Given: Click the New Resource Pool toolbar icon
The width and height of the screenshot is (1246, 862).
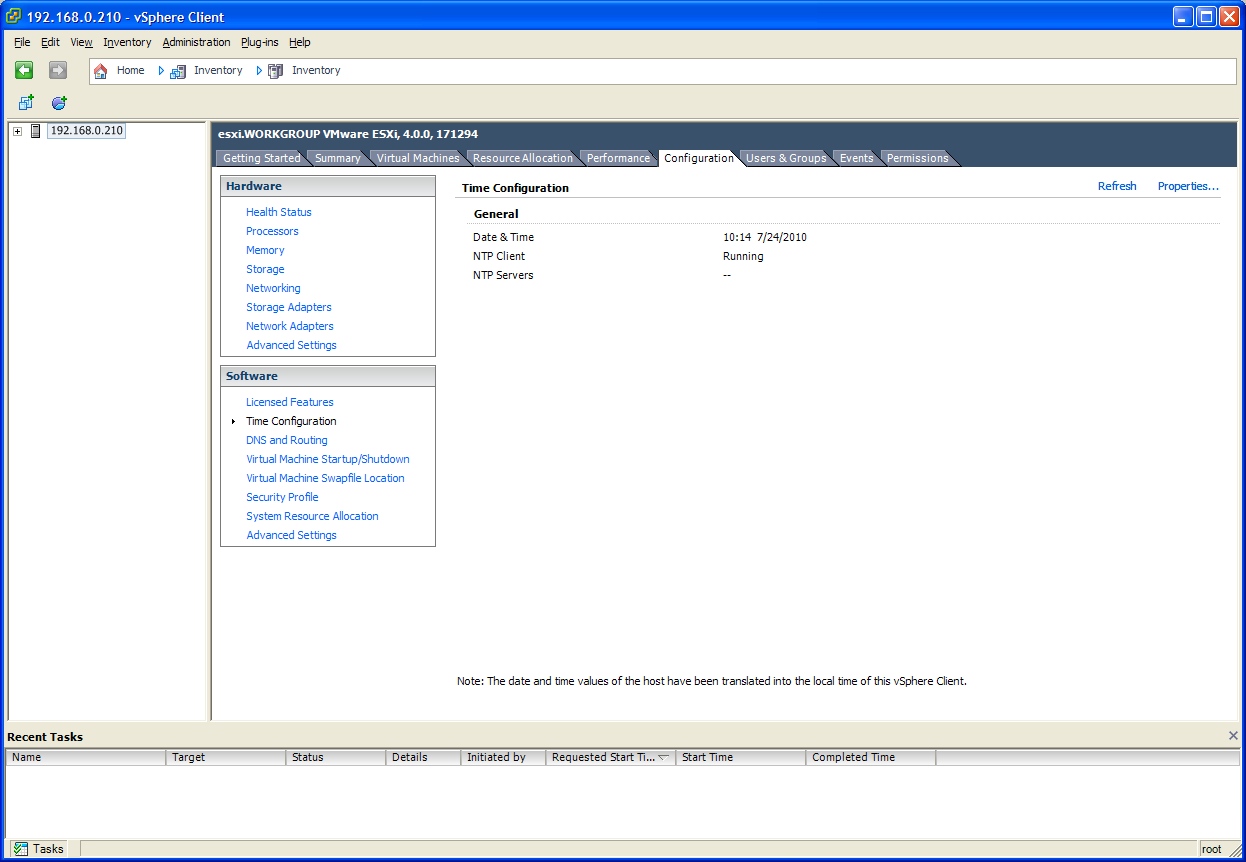Looking at the screenshot, I should pos(59,103).
